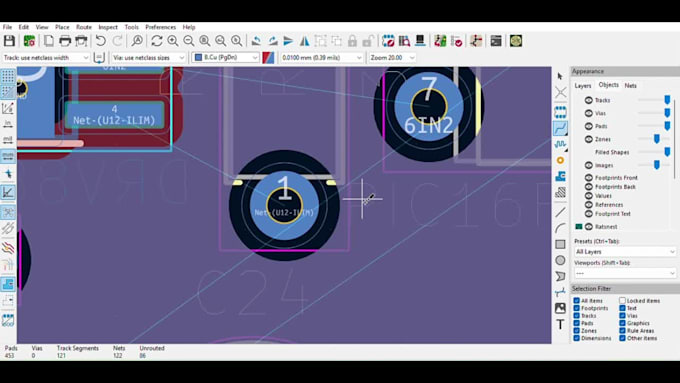Open the Viewports dropdown
The width and height of the screenshot is (680, 383).
tap(624, 273)
